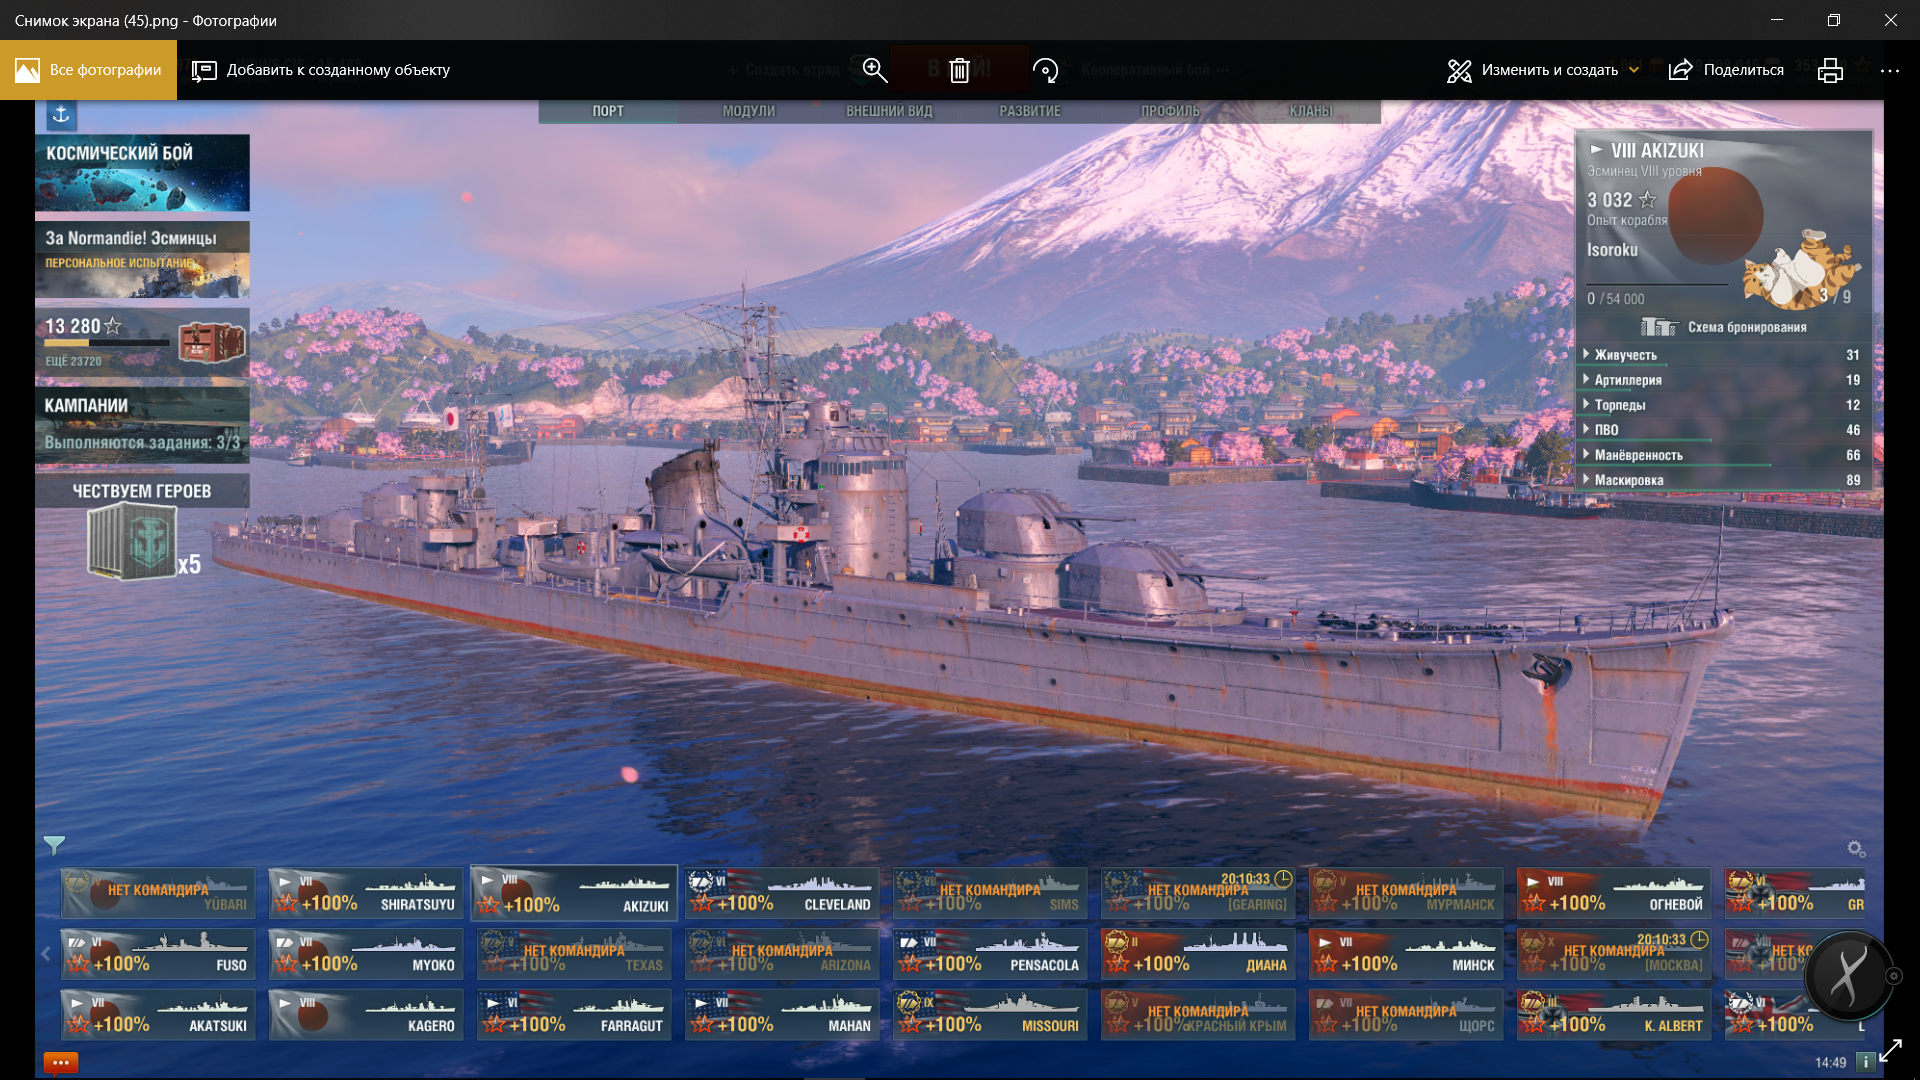Click the info icon near clock
The width and height of the screenshot is (1920, 1080).
coord(1865,1062)
